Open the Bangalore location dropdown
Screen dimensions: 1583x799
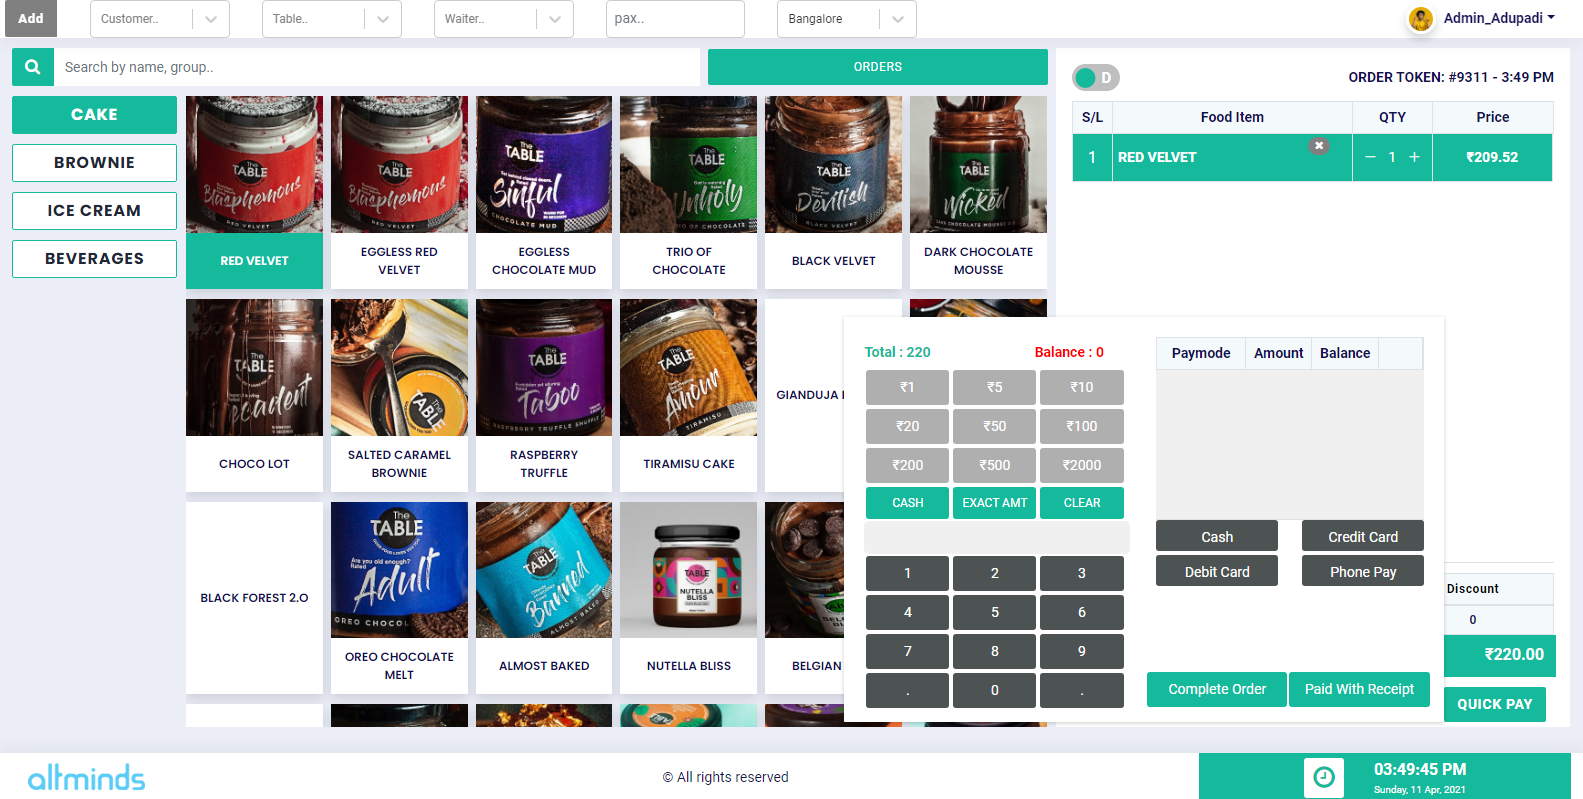[x=846, y=19]
